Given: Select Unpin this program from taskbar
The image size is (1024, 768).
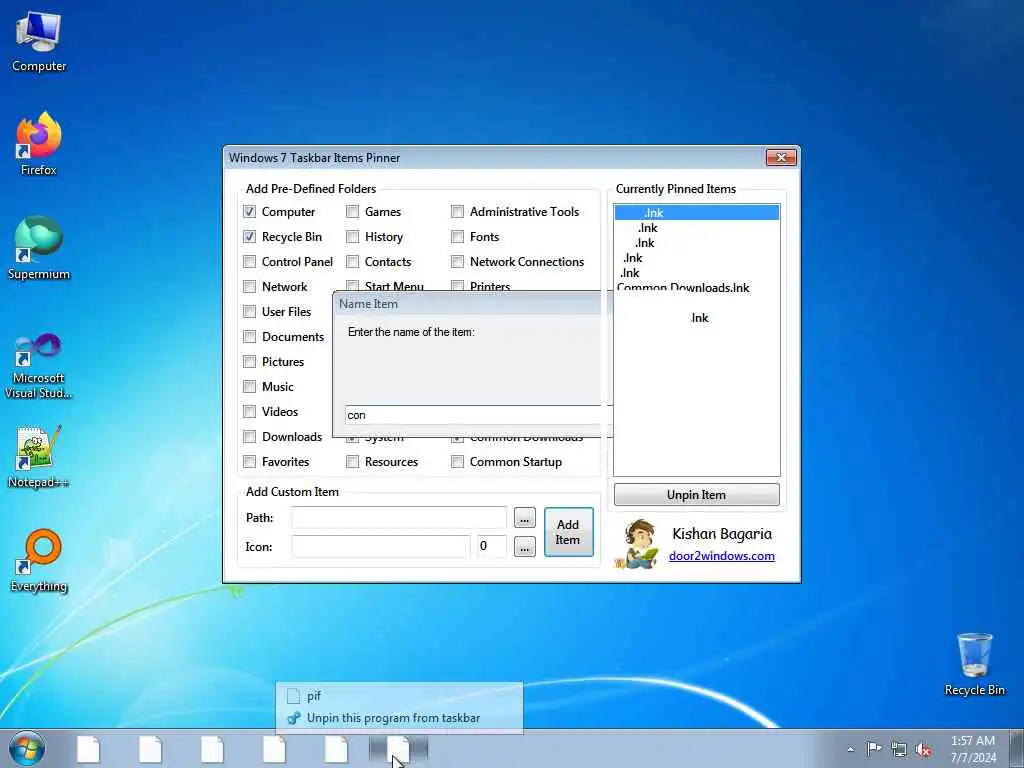Looking at the screenshot, I should [398, 718].
